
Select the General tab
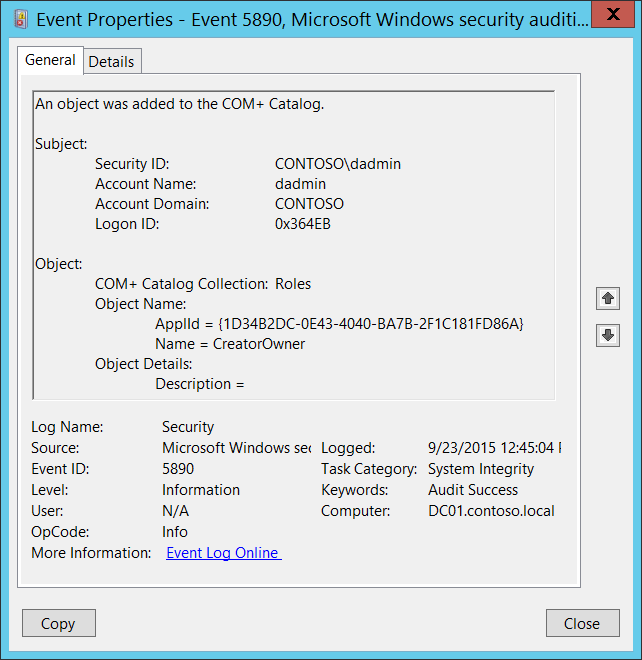point(51,60)
